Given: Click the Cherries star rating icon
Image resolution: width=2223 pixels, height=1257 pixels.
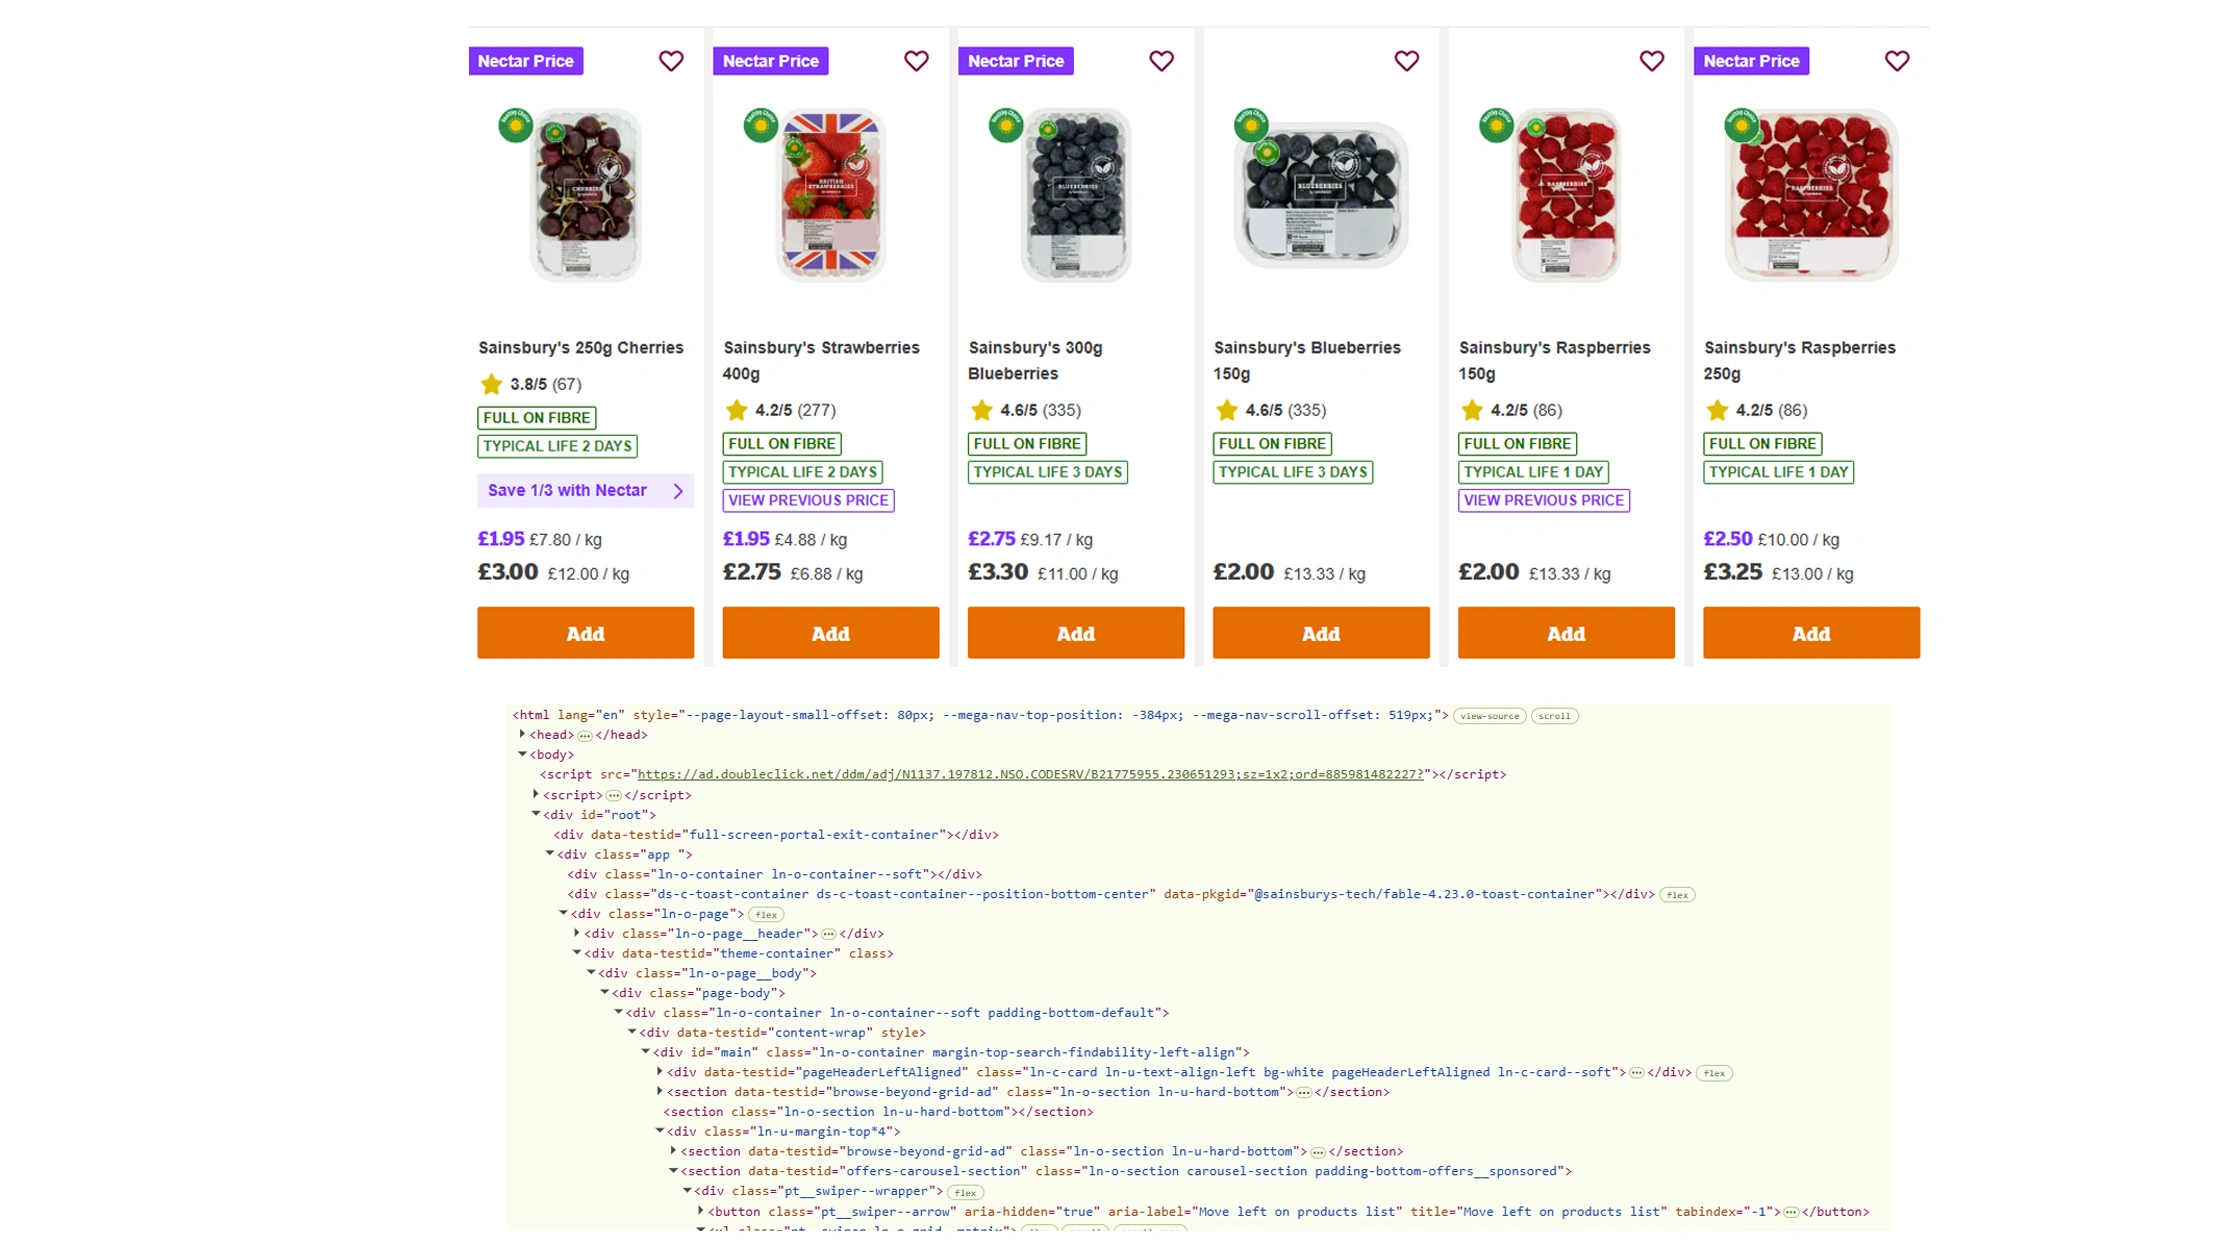Looking at the screenshot, I should (491, 384).
